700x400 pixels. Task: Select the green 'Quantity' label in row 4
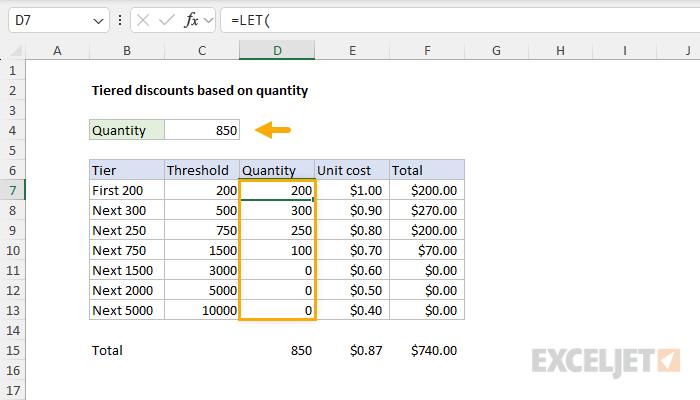pyautogui.click(x=127, y=130)
